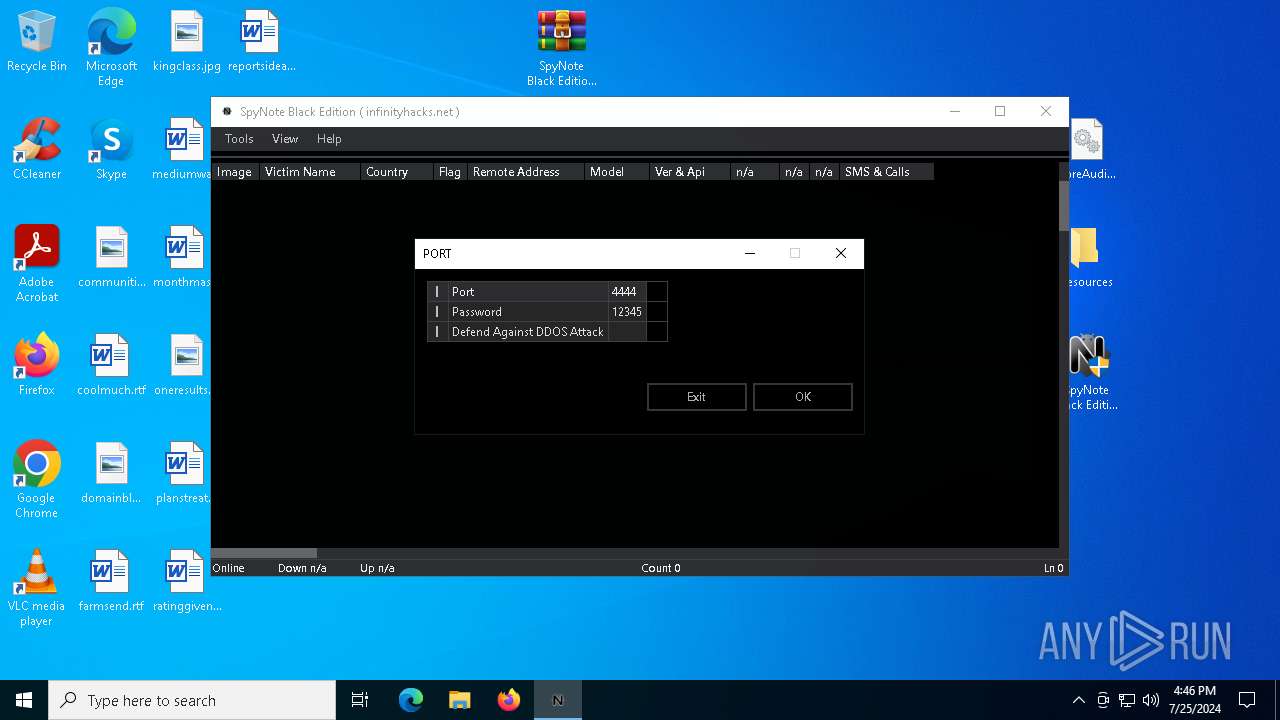Viewport: 1280px width, 720px height.
Task: Open the Google Chrome desktop shortcut
Action: (x=37, y=480)
